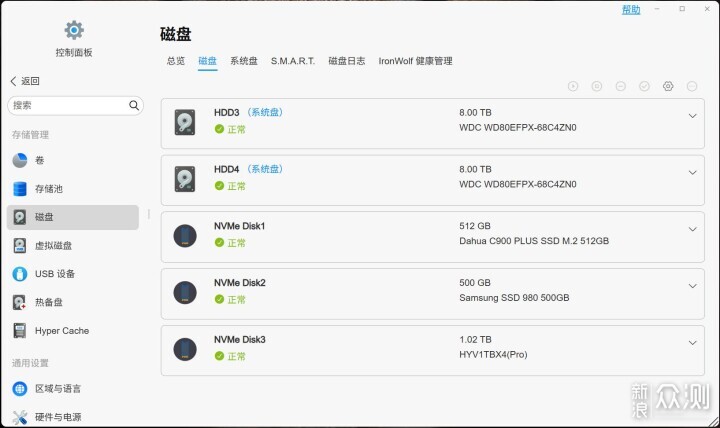The height and width of the screenshot is (428, 720).
Task: Select USB 设备 in the sidebar
Action: pyautogui.click(x=73, y=274)
